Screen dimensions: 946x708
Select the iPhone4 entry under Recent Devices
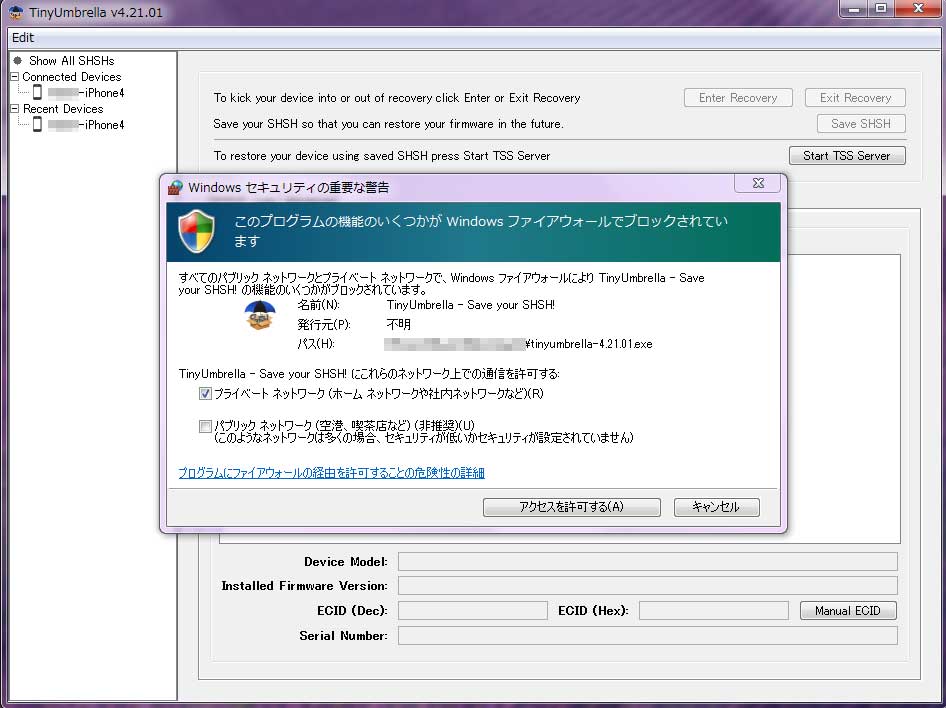pyautogui.click(x=86, y=124)
